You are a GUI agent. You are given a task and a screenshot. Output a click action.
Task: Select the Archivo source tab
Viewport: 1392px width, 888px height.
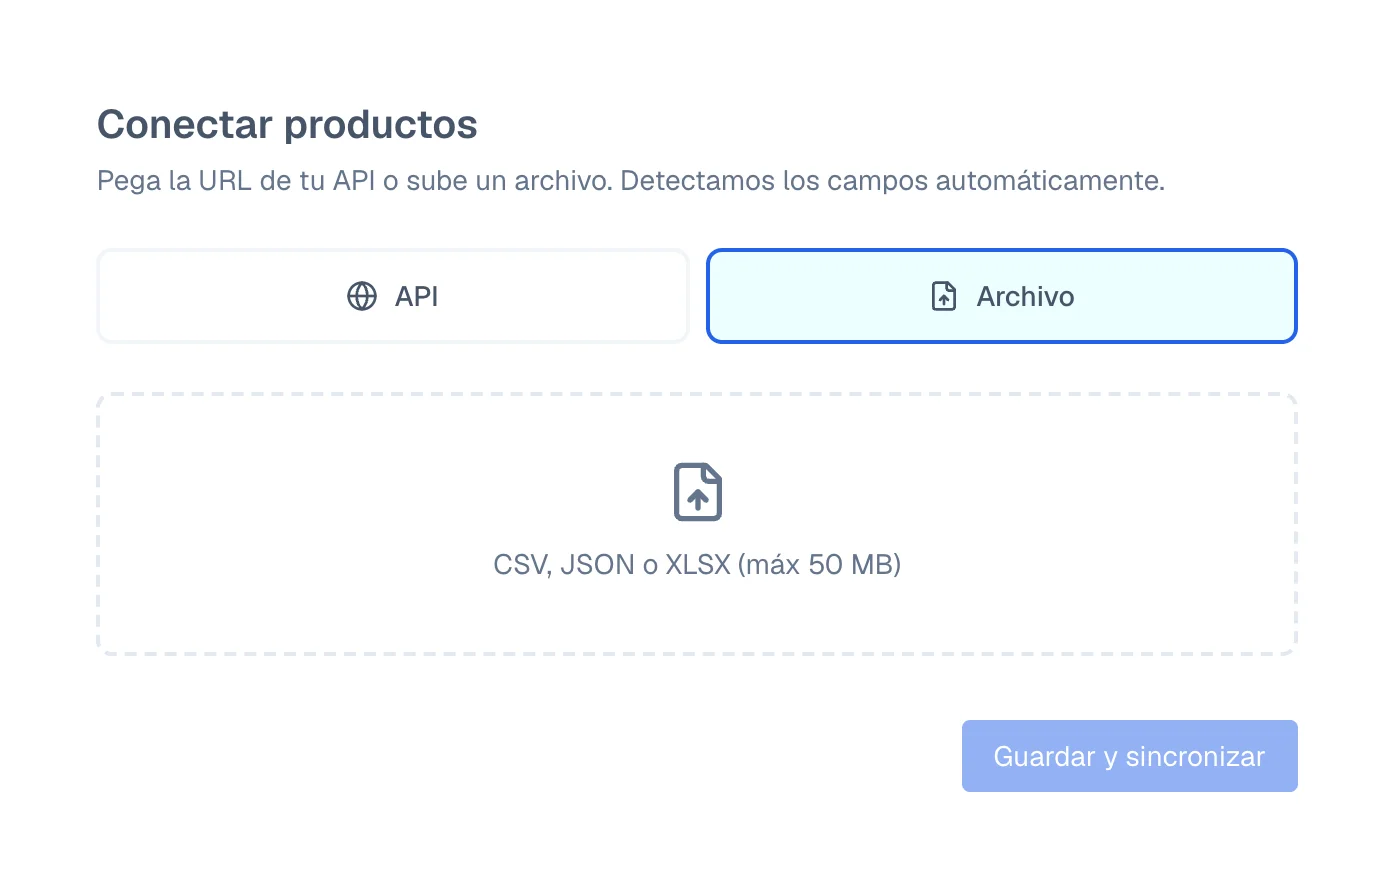tap(1002, 296)
